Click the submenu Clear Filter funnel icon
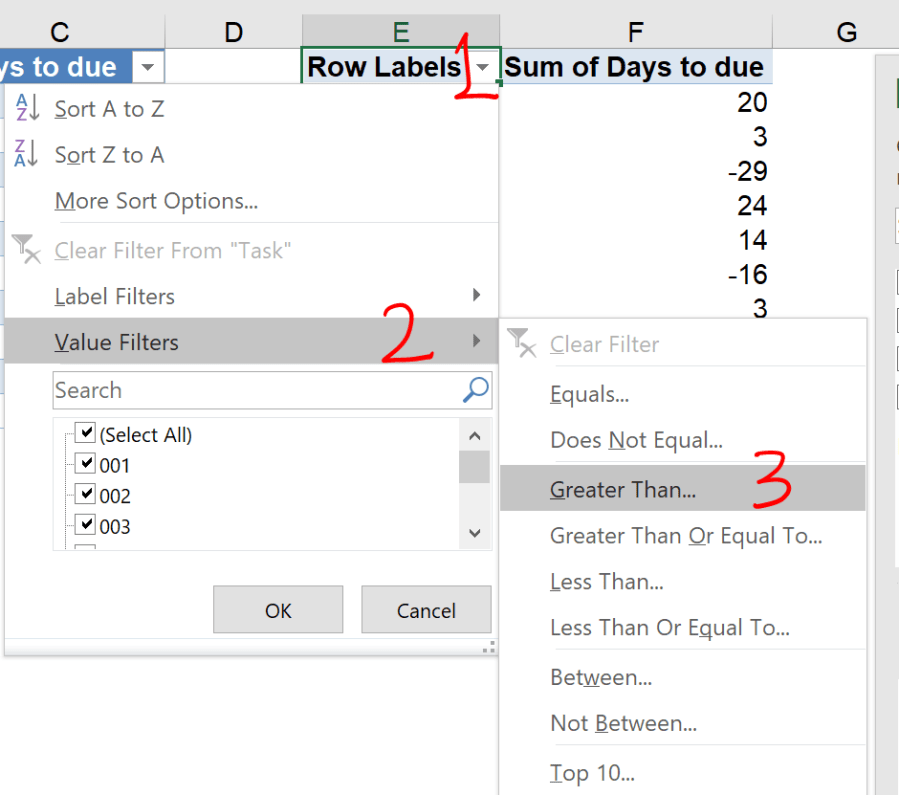This screenshot has height=795, width=899. pyautogui.click(x=522, y=344)
